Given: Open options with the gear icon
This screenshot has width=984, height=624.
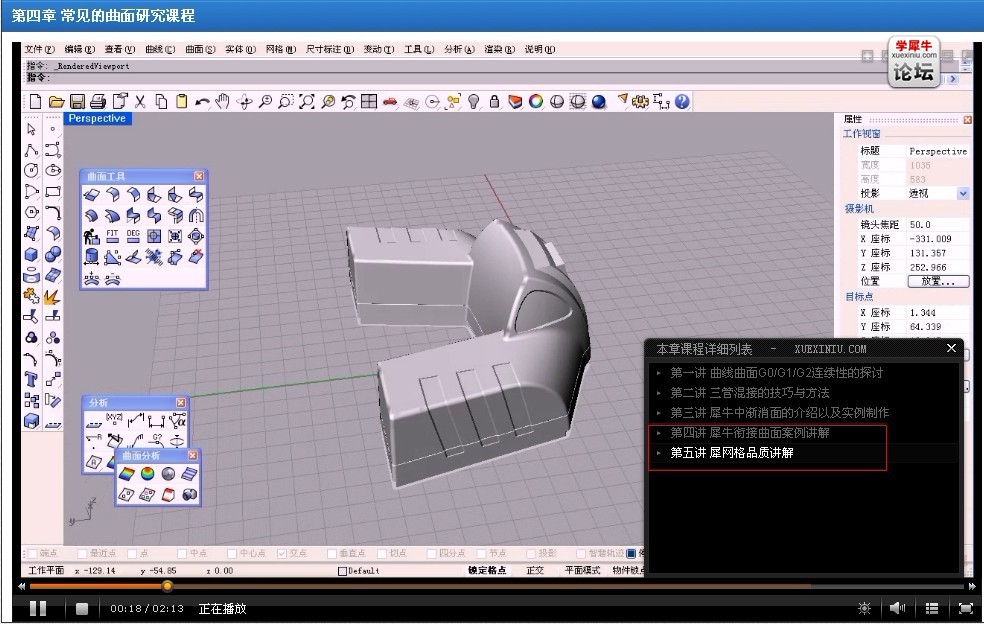Looking at the screenshot, I should click(640, 102).
